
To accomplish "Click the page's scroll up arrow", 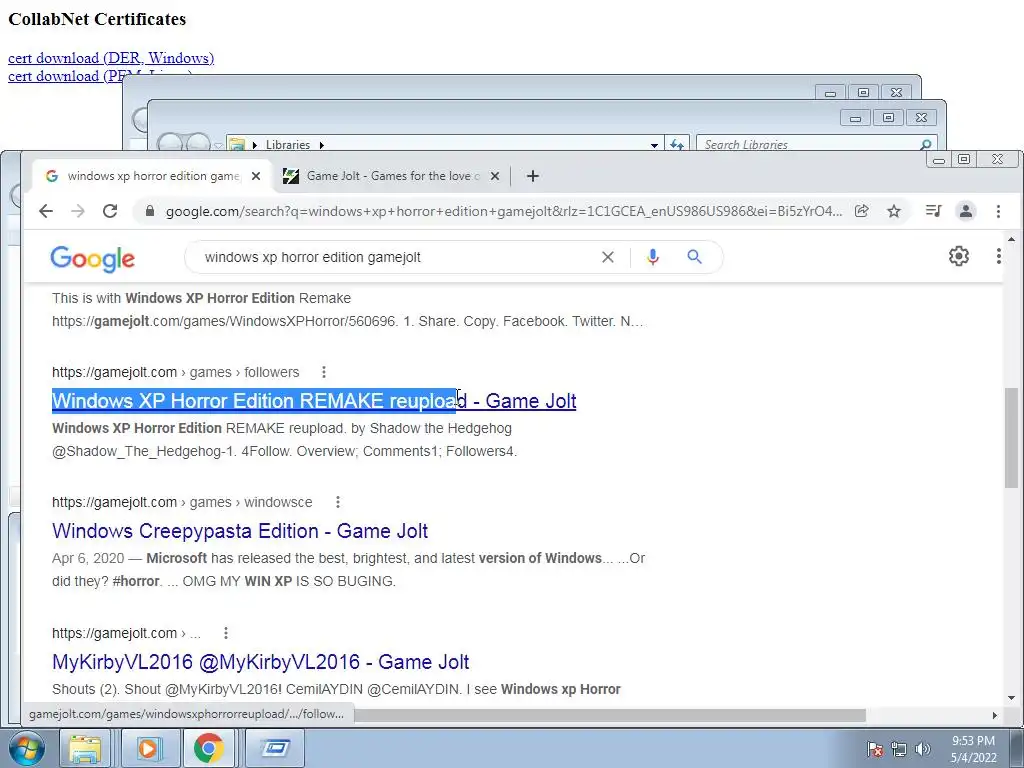I will (x=1011, y=239).
